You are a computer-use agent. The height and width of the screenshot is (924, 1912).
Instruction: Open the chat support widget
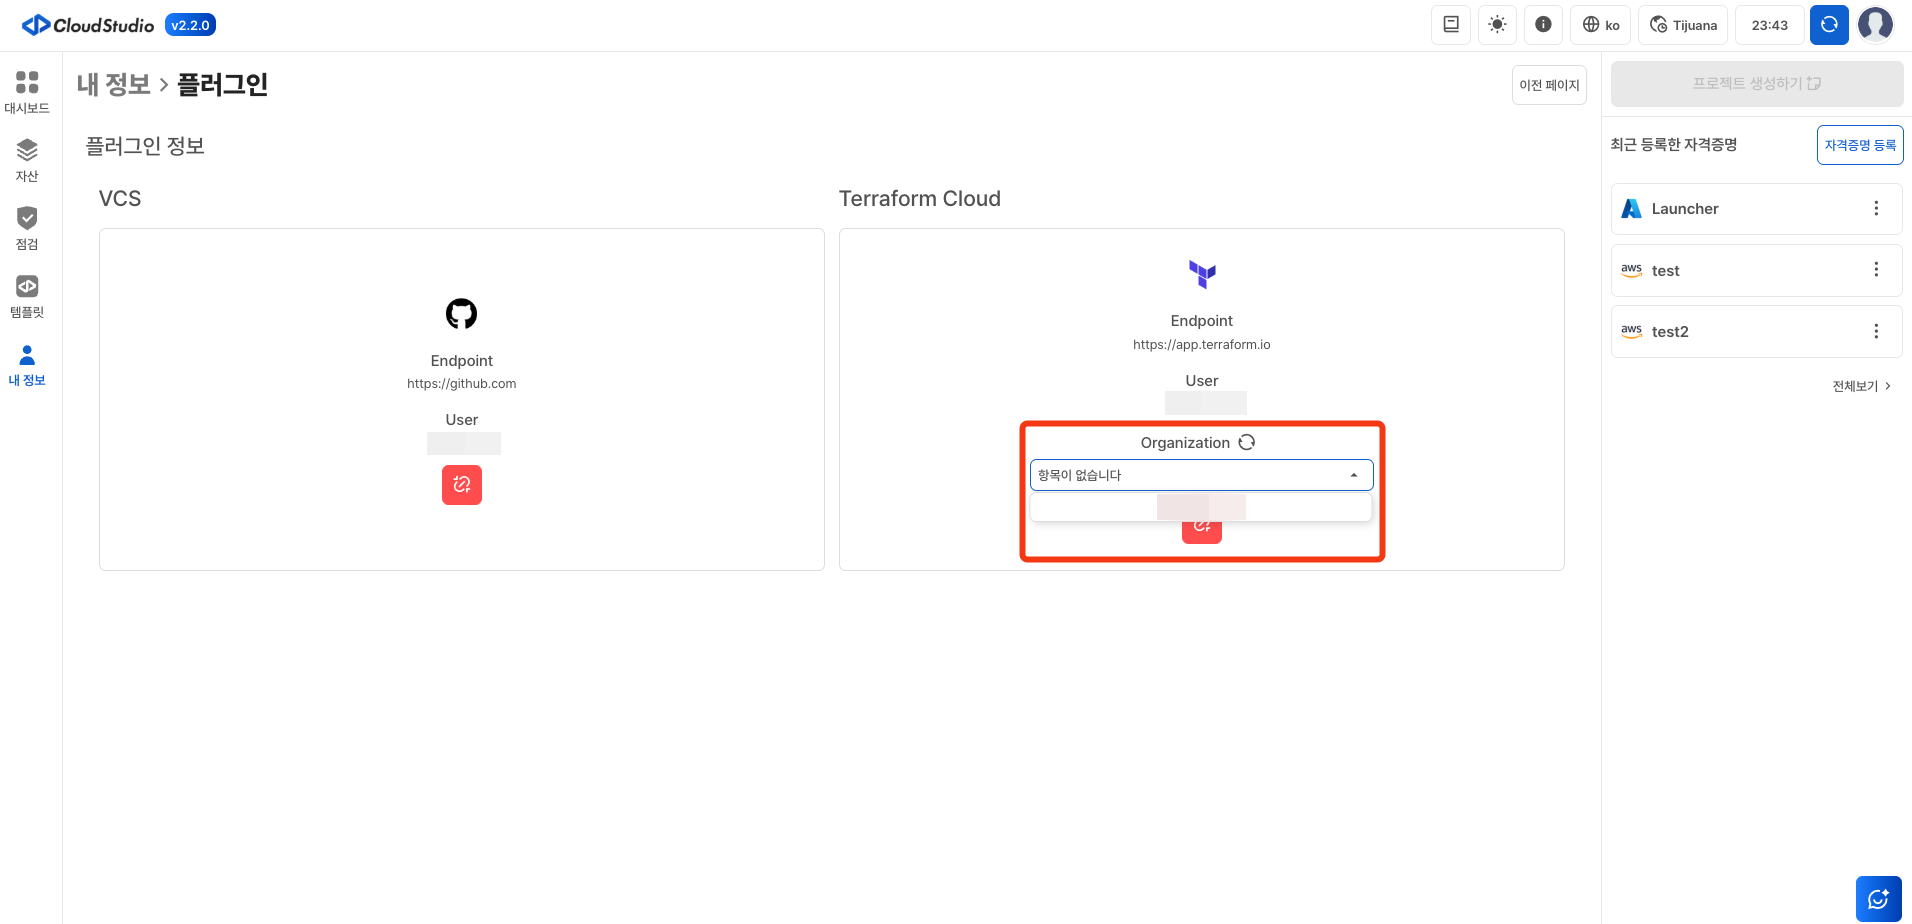pos(1878,898)
